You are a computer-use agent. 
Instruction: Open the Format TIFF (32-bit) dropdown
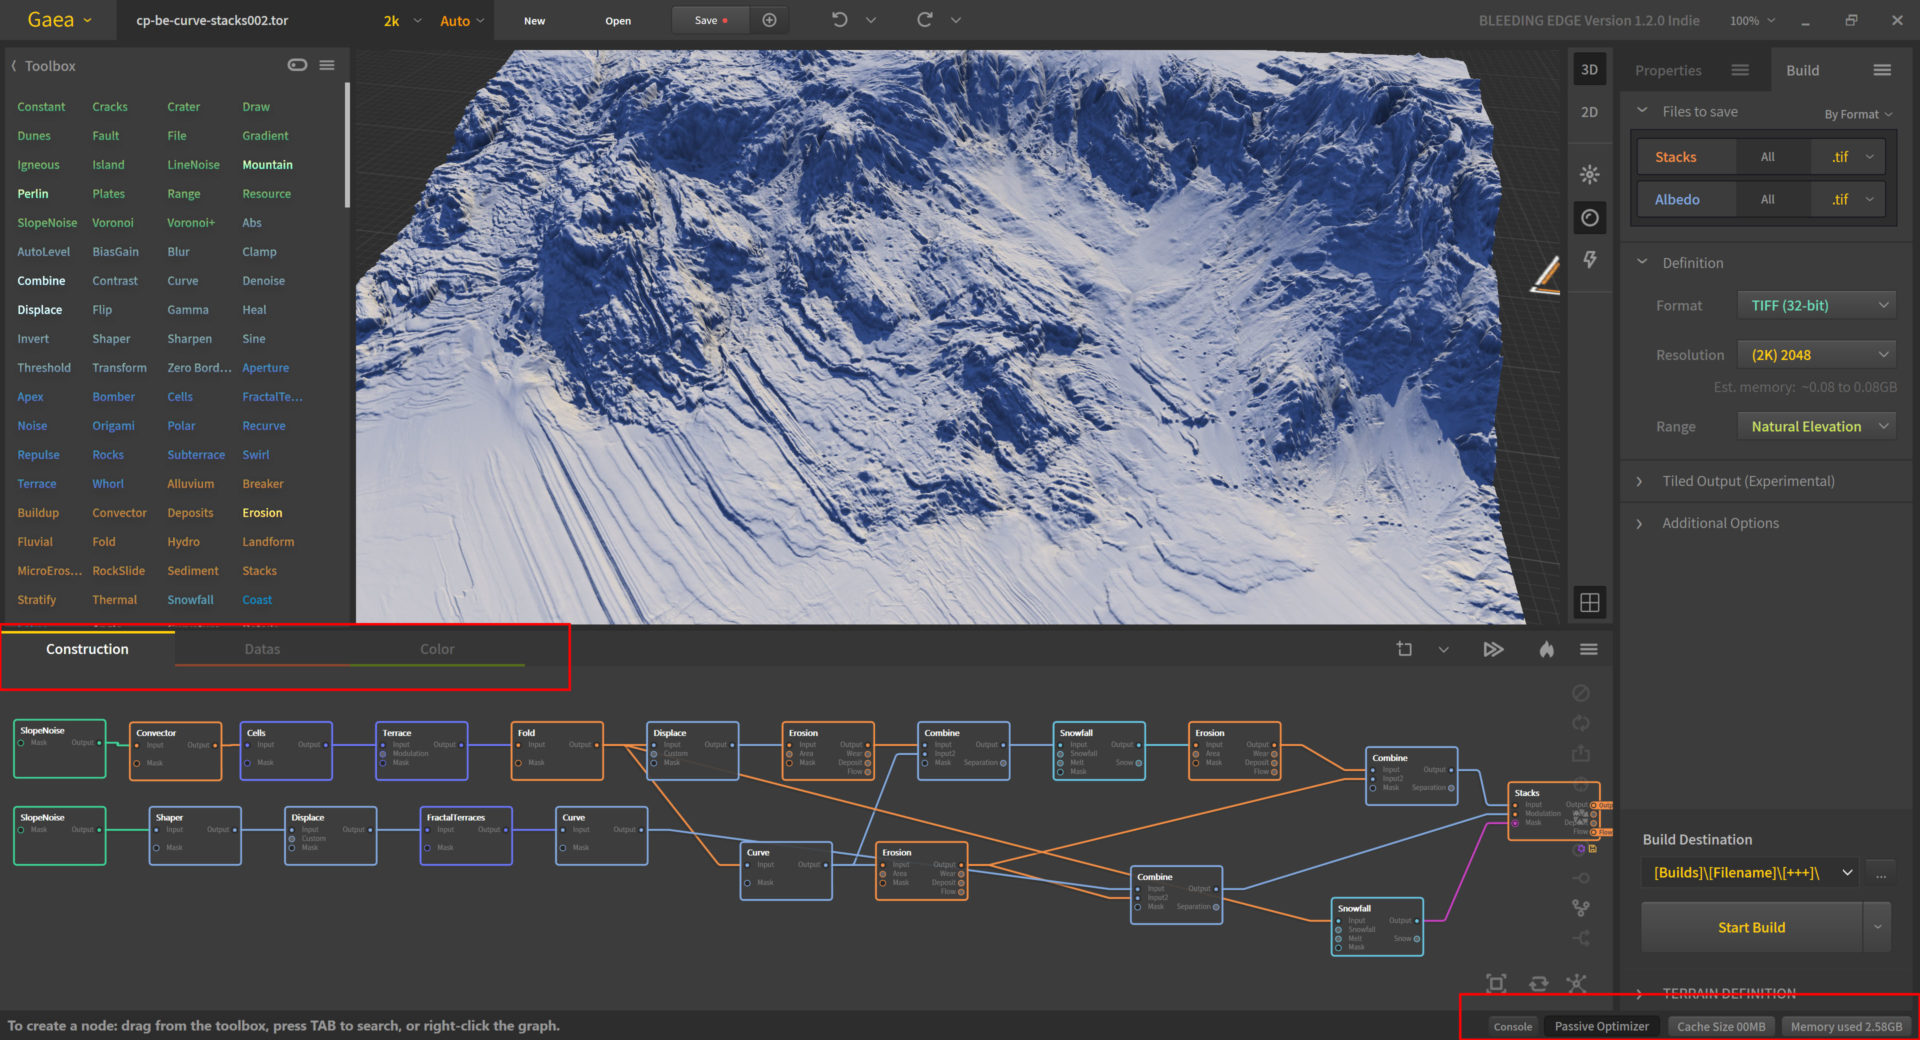point(1816,306)
